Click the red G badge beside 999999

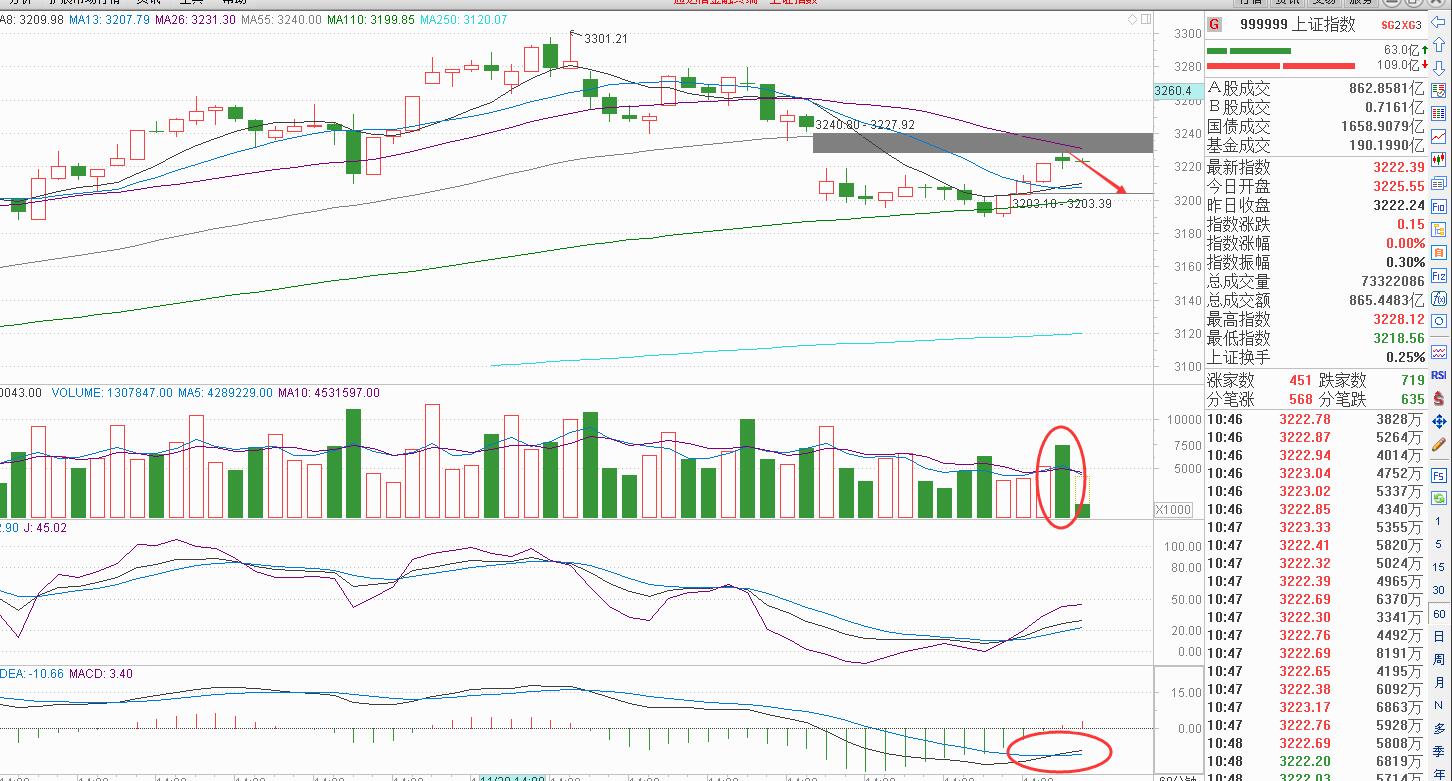pyautogui.click(x=1215, y=24)
